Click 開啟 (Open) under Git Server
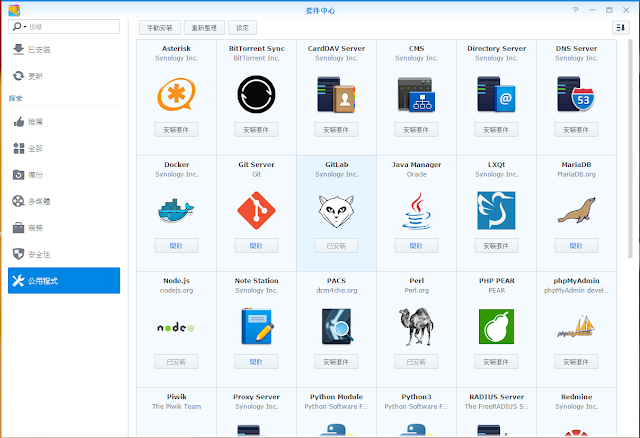This screenshot has height=438, width=640. (256, 246)
